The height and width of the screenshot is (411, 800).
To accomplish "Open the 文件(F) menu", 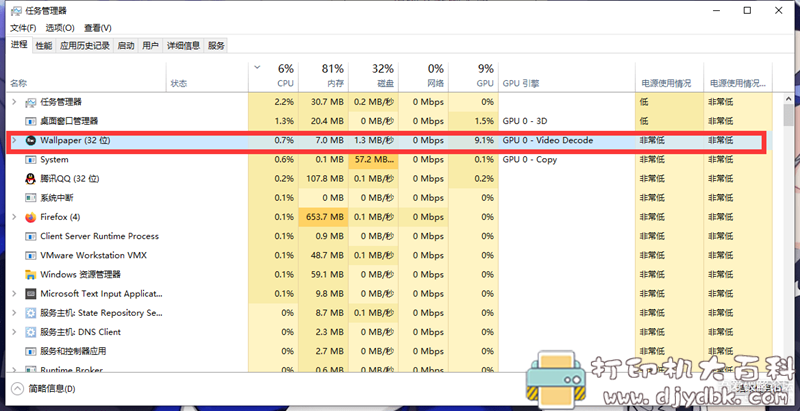I will [x=23, y=28].
